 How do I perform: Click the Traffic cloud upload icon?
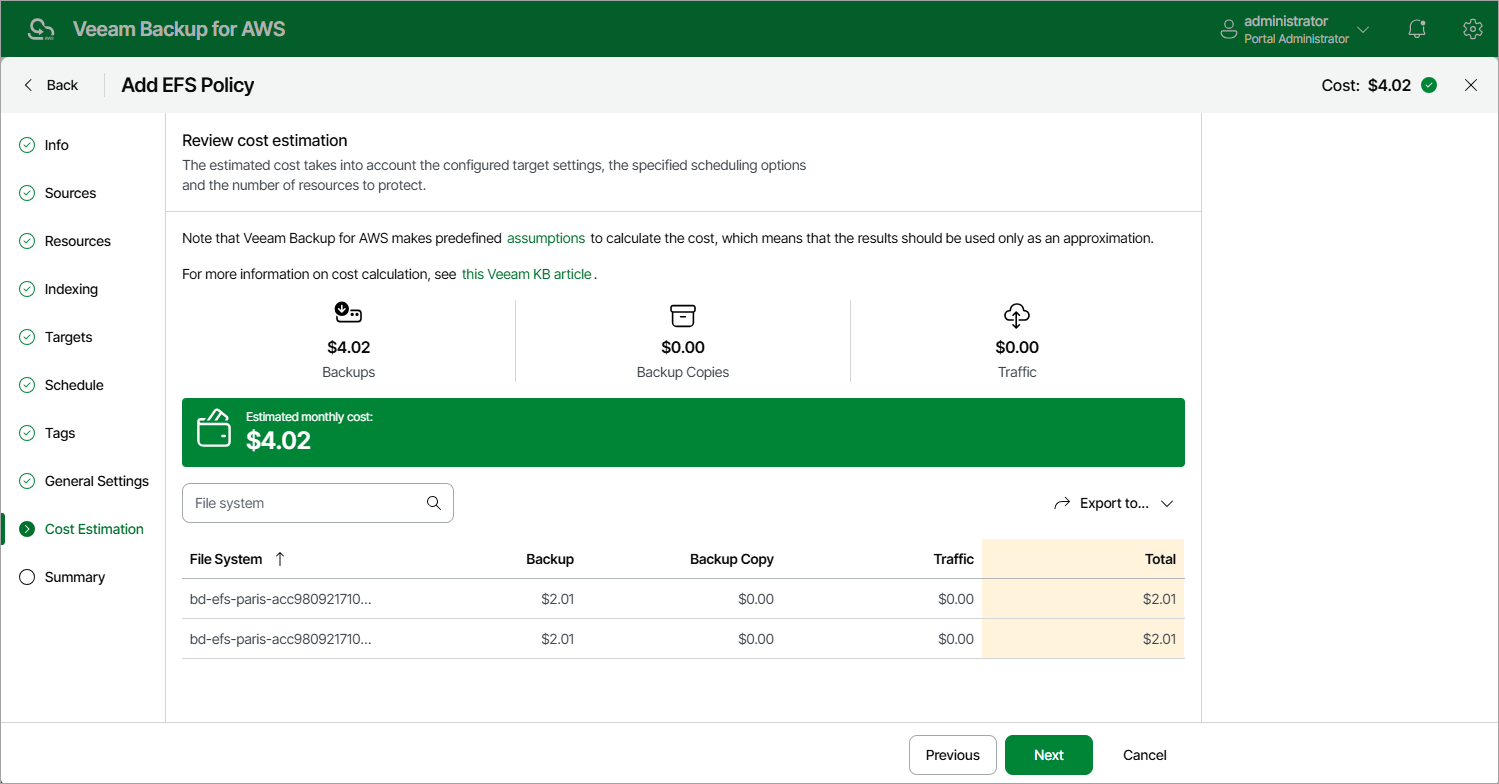(x=1016, y=316)
